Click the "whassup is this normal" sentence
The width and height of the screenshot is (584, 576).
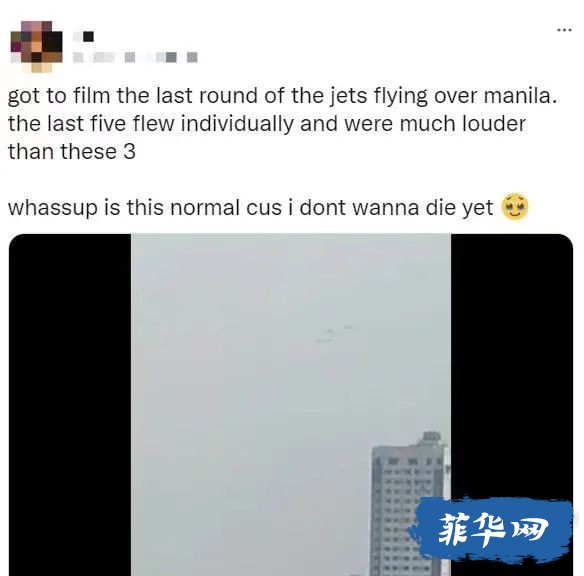[250, 207]
